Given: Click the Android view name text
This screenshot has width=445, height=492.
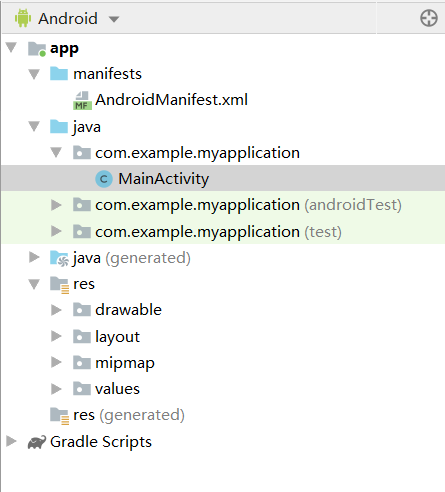Looking at the screenshot, I should [68, 19].
